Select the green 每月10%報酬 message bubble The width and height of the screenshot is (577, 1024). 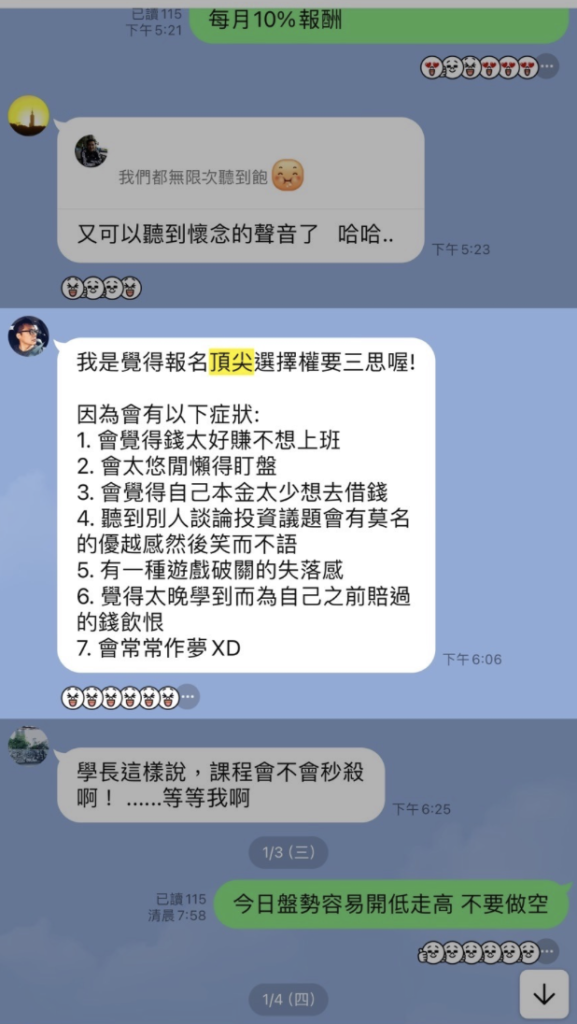pyautogui.click(x=379, y=22)
